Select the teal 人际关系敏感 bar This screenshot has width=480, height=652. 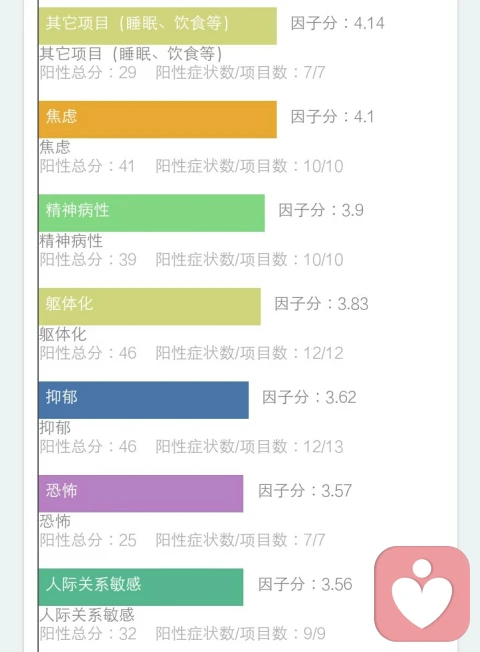[141, 587]
